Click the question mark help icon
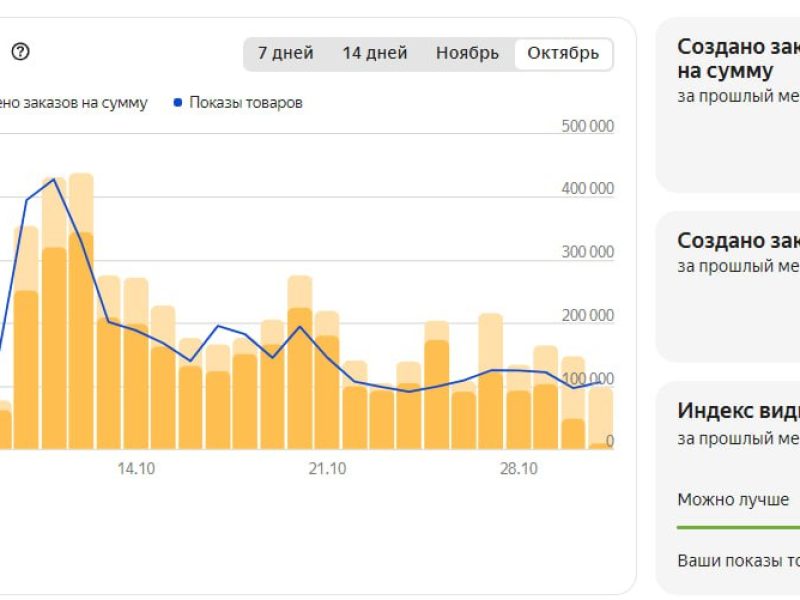 [20, 52]
